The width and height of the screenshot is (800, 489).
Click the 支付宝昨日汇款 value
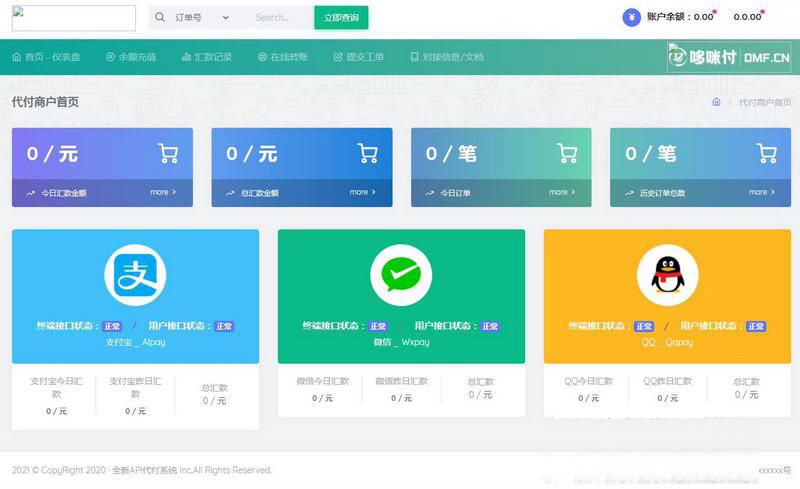(135, 411)
